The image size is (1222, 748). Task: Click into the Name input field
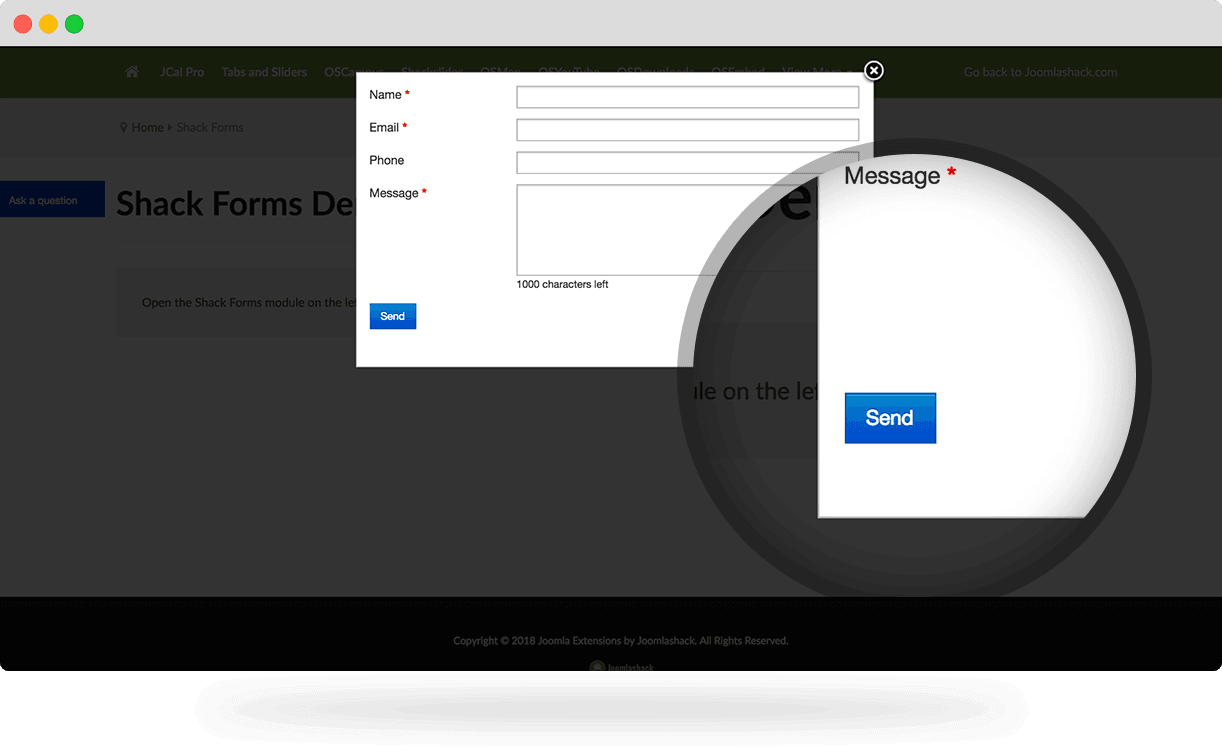click(x=687, y=97)
